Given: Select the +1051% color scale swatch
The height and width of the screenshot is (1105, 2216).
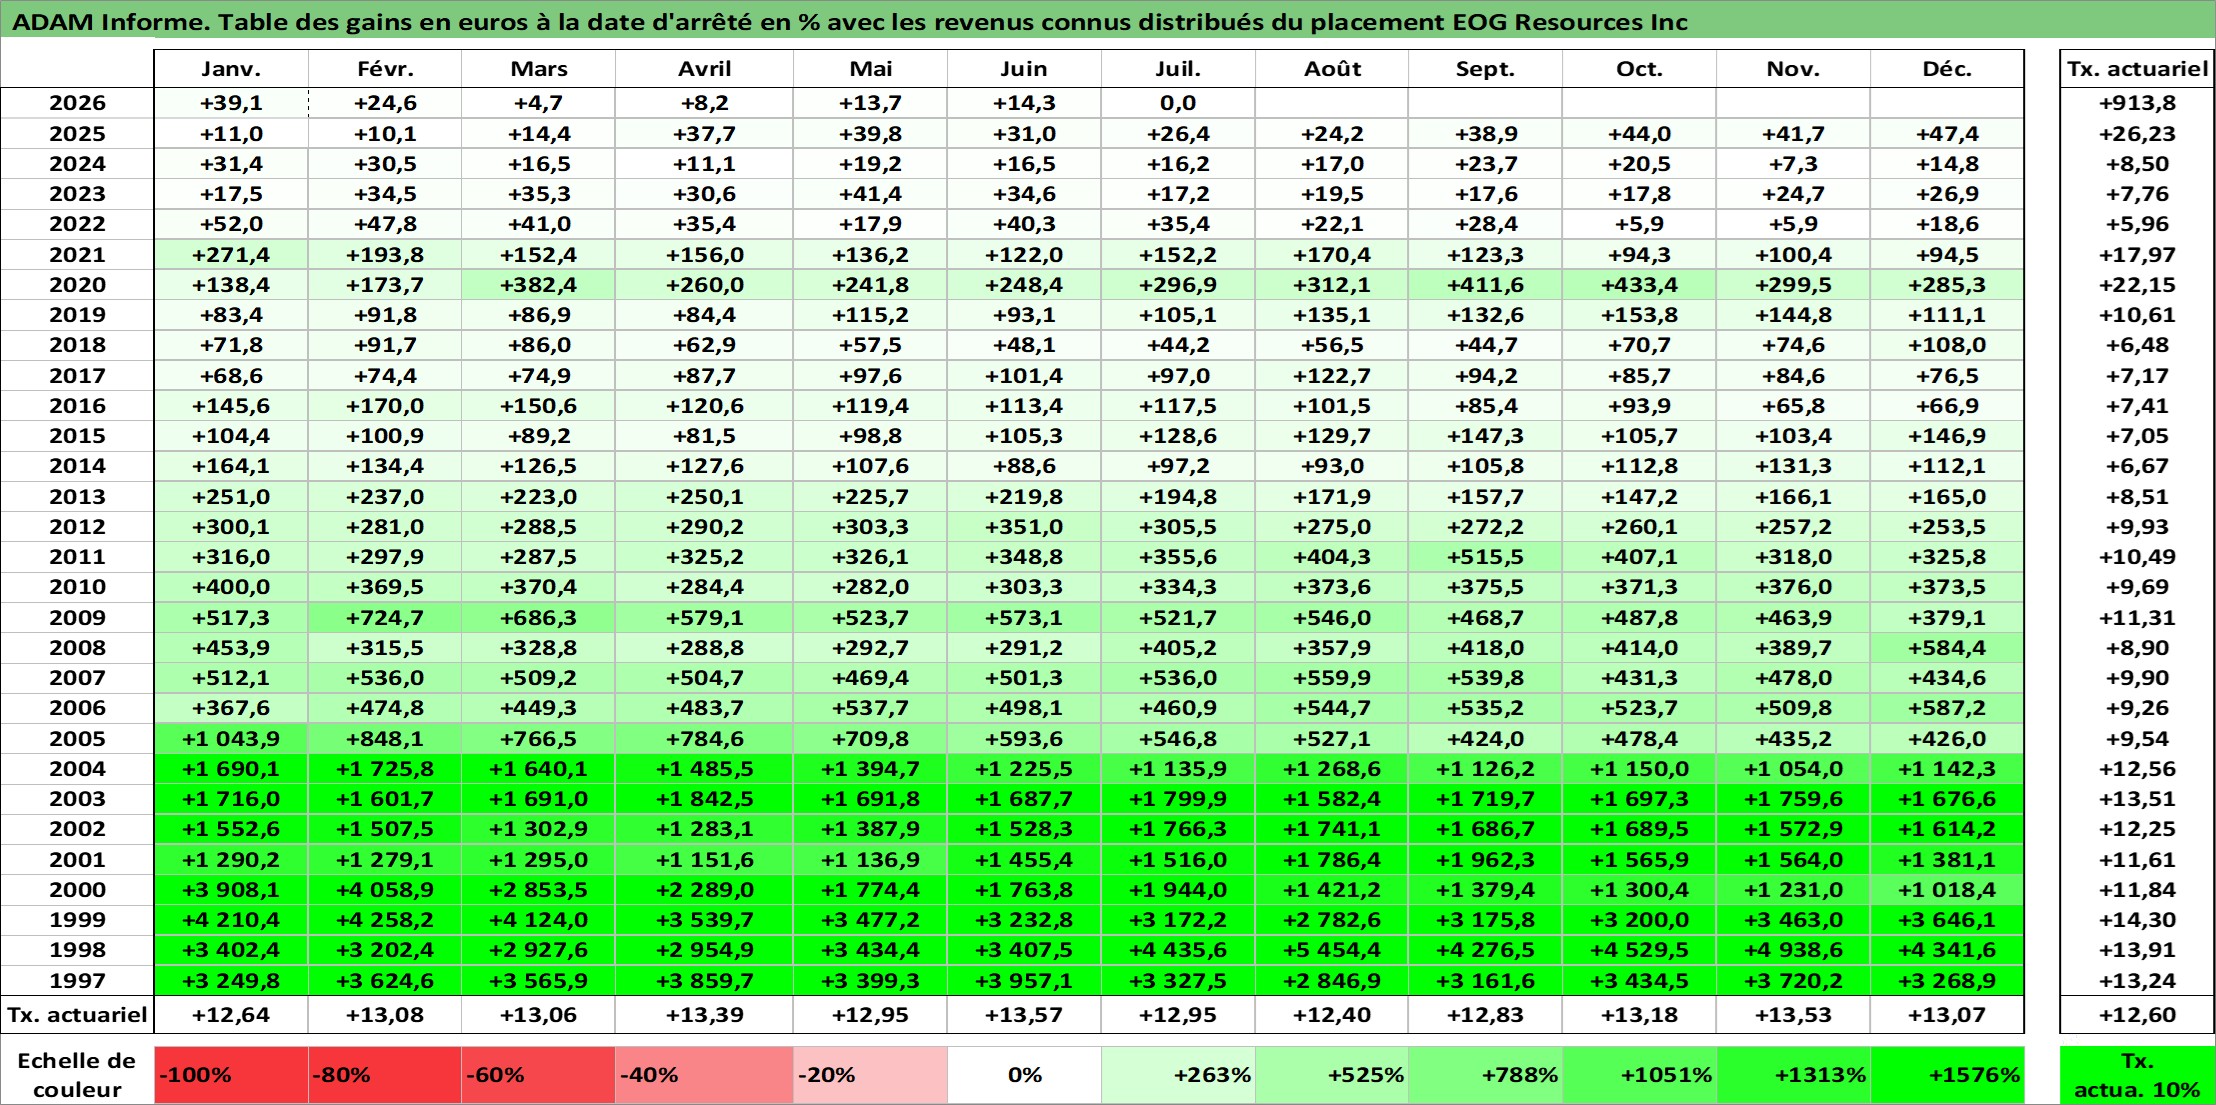Looking at the screenshot, I should 1639,1075.
